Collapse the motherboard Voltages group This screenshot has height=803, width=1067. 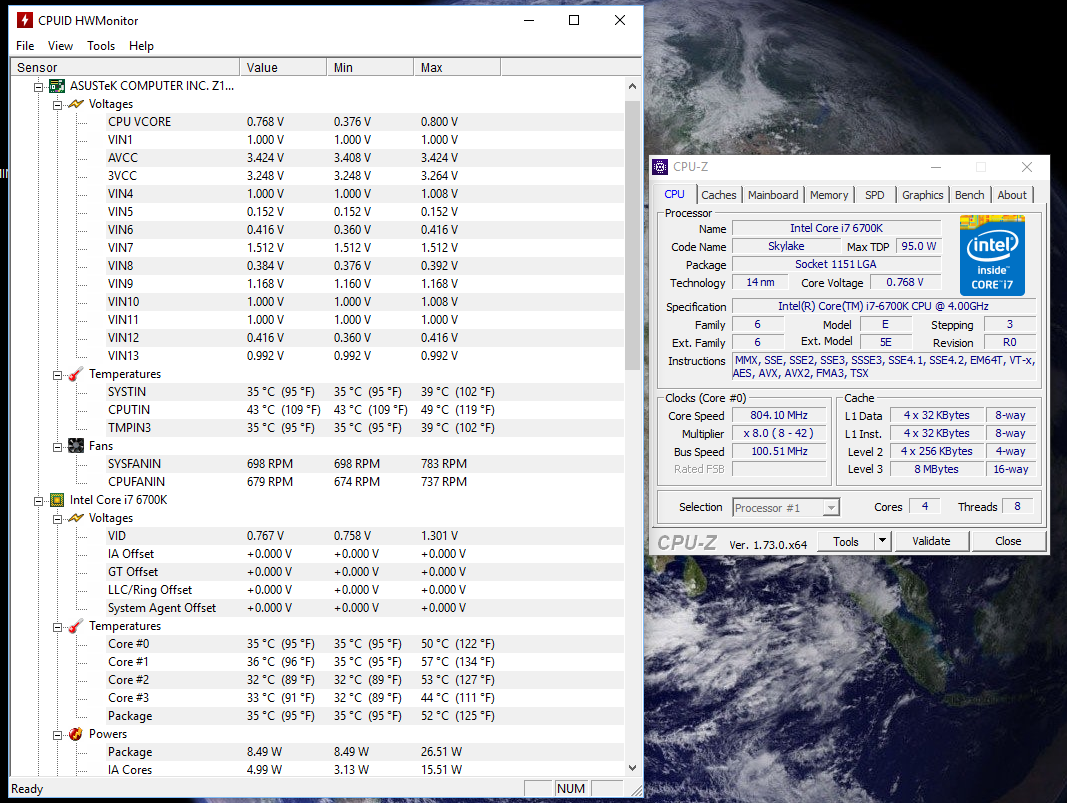58,105
